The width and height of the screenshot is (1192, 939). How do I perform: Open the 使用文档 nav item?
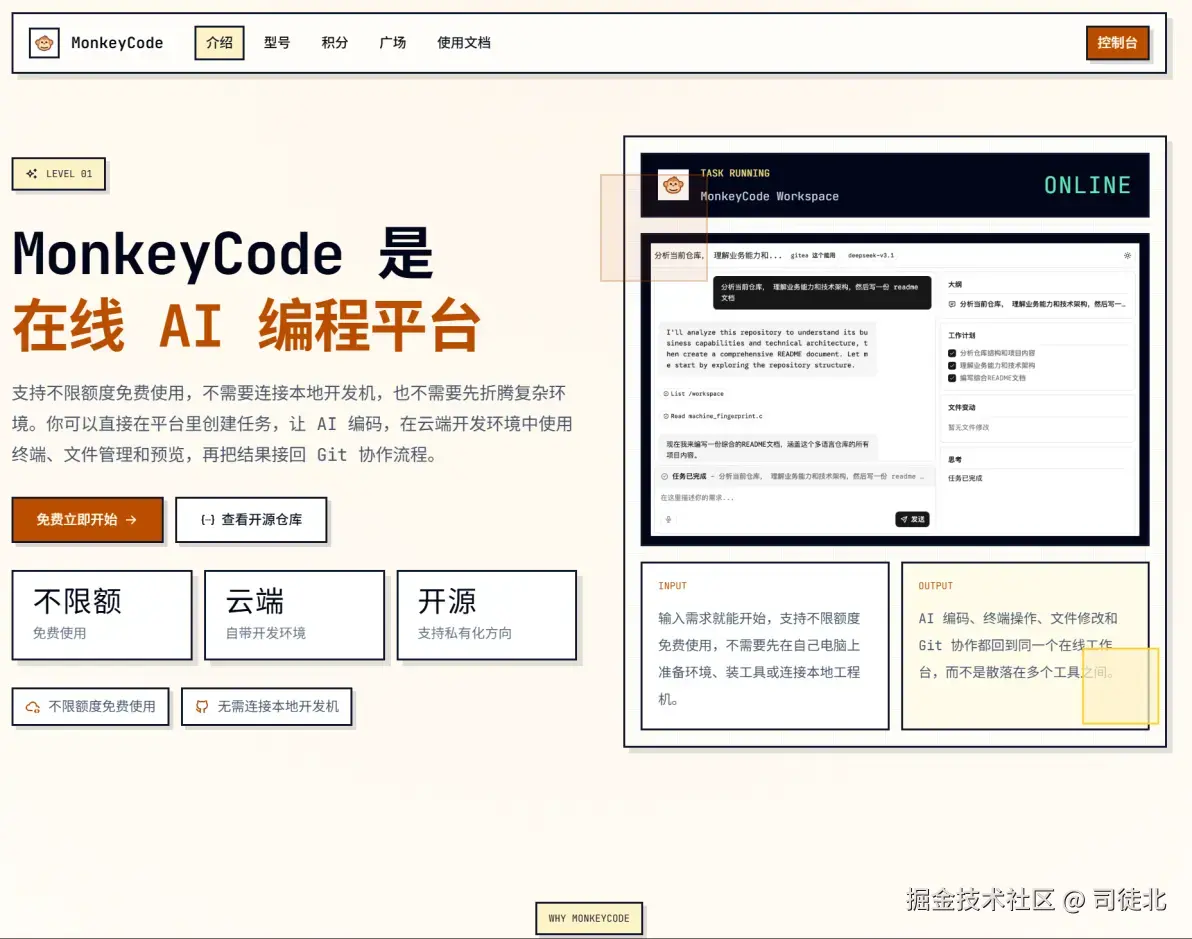pos(464,43)
